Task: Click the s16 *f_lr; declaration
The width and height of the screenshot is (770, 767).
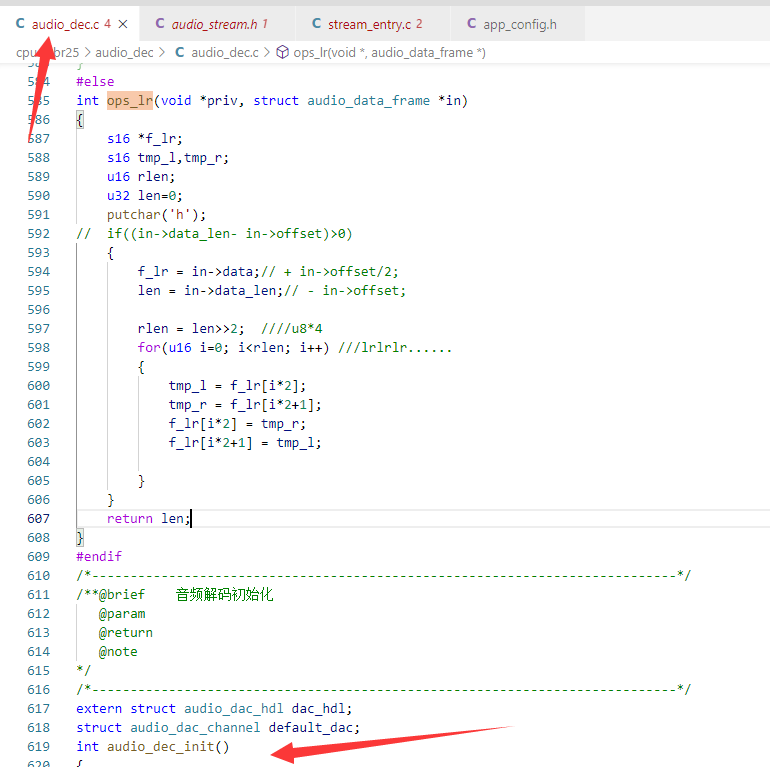Action: (144, 138)
